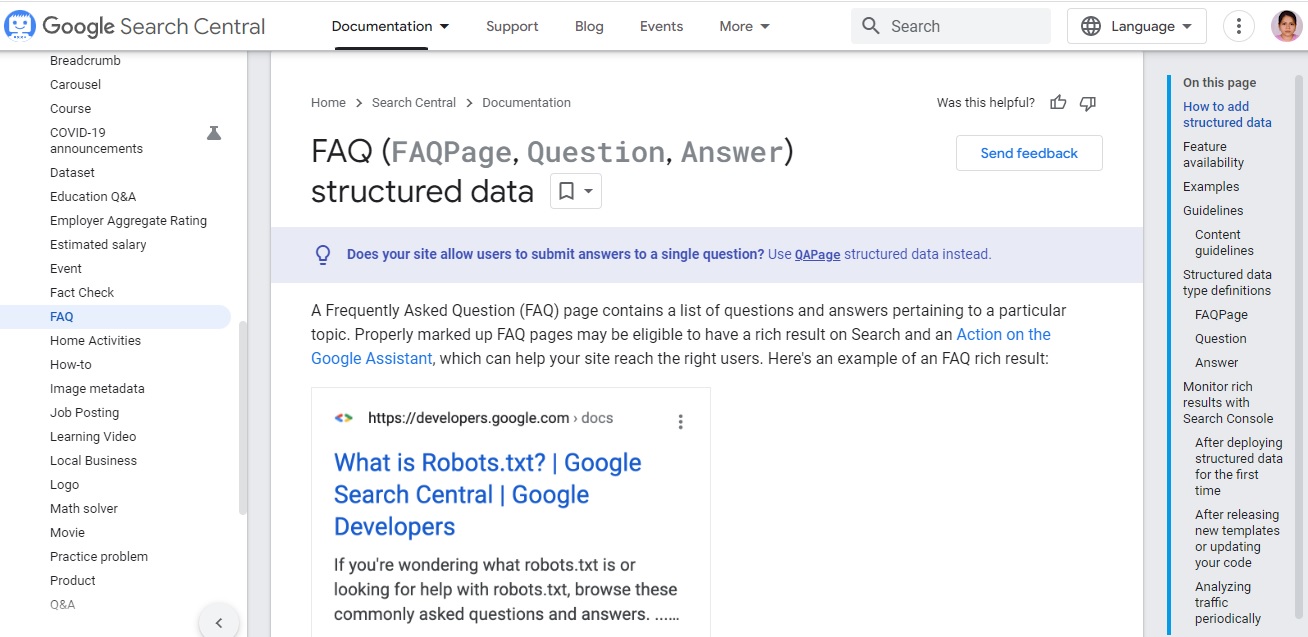
Task: Select Local Business in sidebar
Action: tap(93, 461)
